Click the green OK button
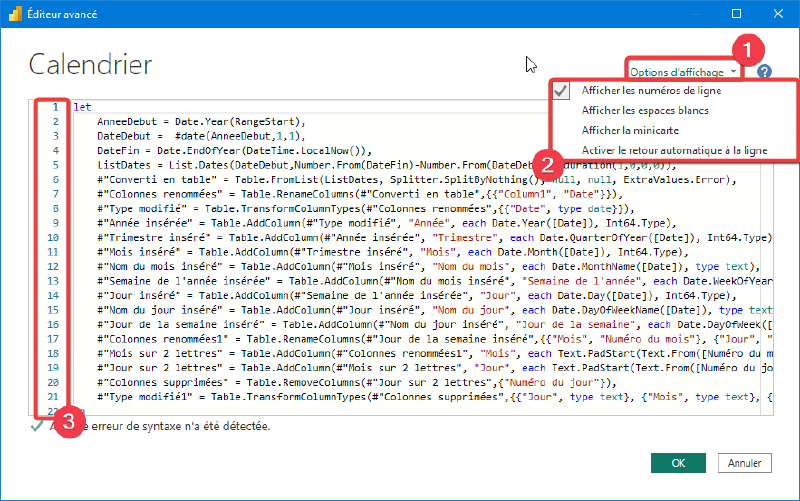 [678, 463]
